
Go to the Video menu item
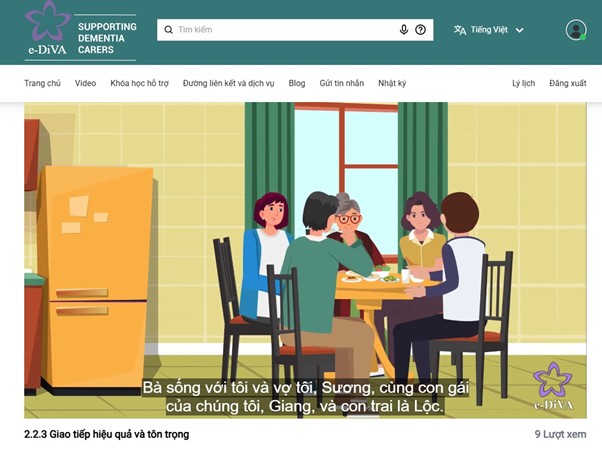(x=85, y=83)
